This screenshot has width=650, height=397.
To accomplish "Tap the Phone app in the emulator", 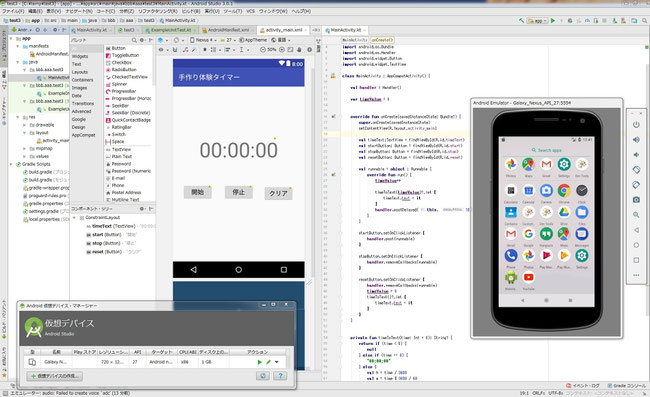I will pos(511,255).
